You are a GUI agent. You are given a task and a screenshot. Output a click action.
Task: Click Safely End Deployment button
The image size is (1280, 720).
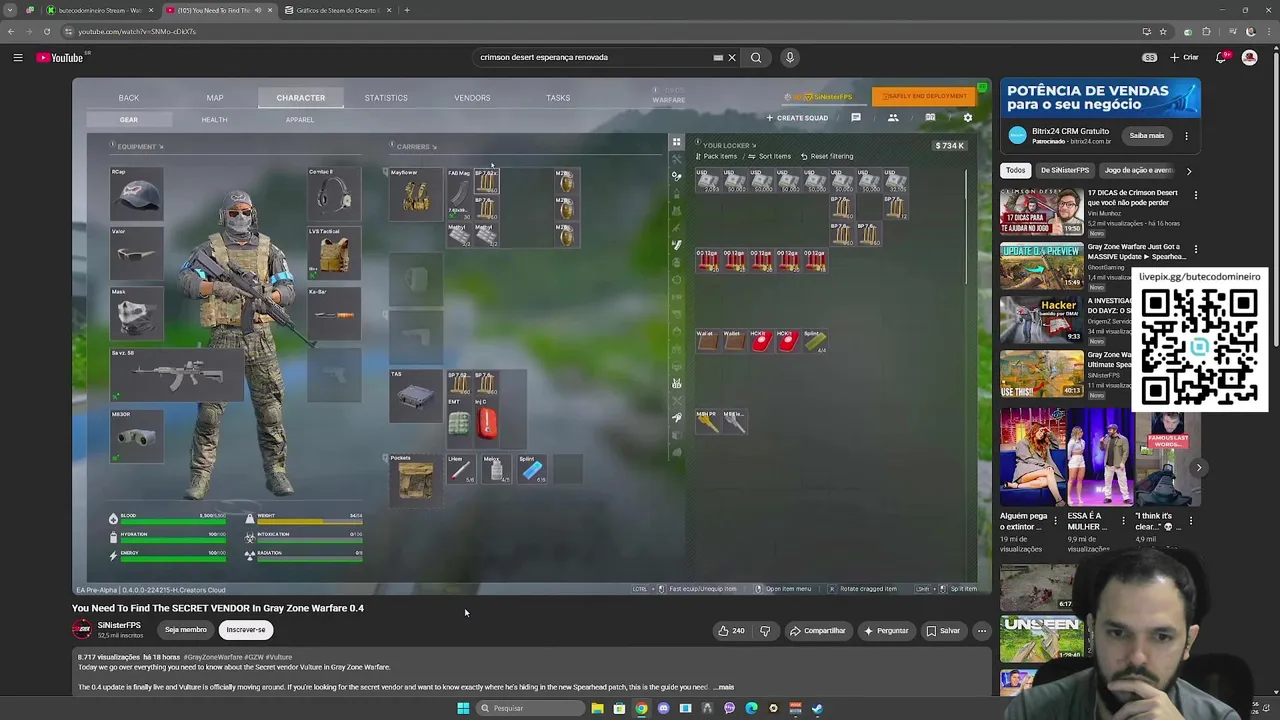coord(924,96)
